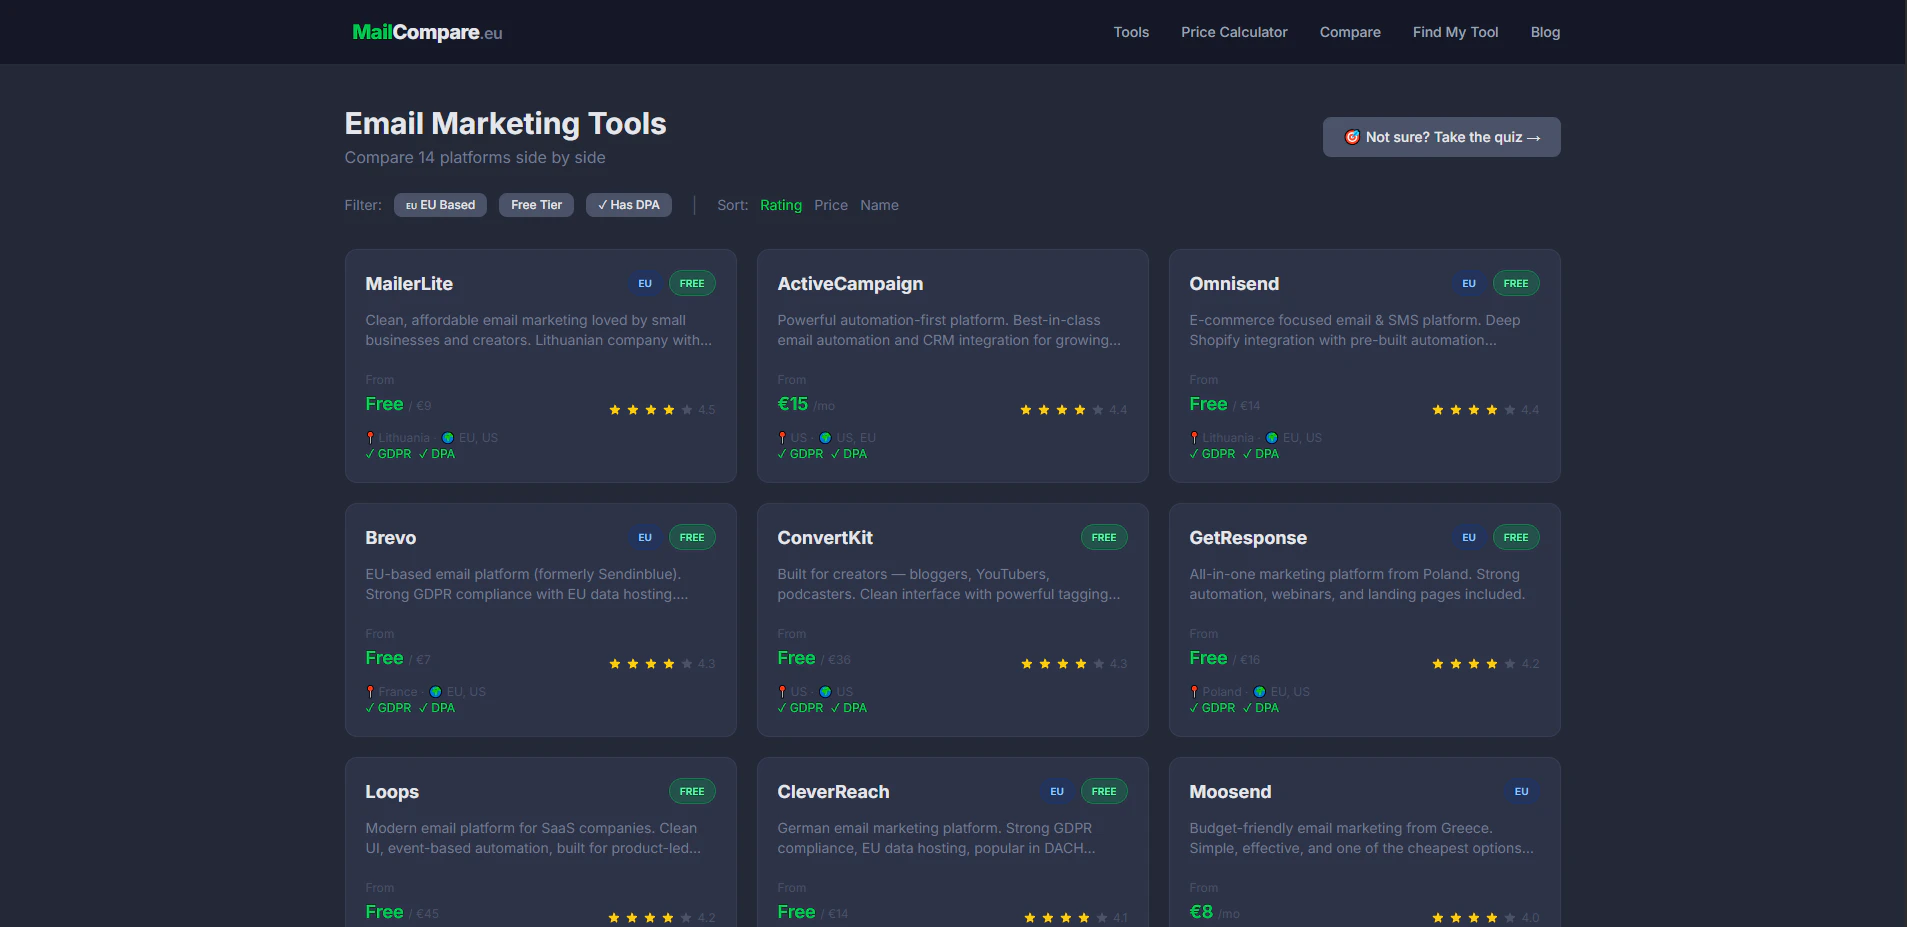Open the Price Calculator page
Screen dimensions: 1907x927
pos(1234,32)
